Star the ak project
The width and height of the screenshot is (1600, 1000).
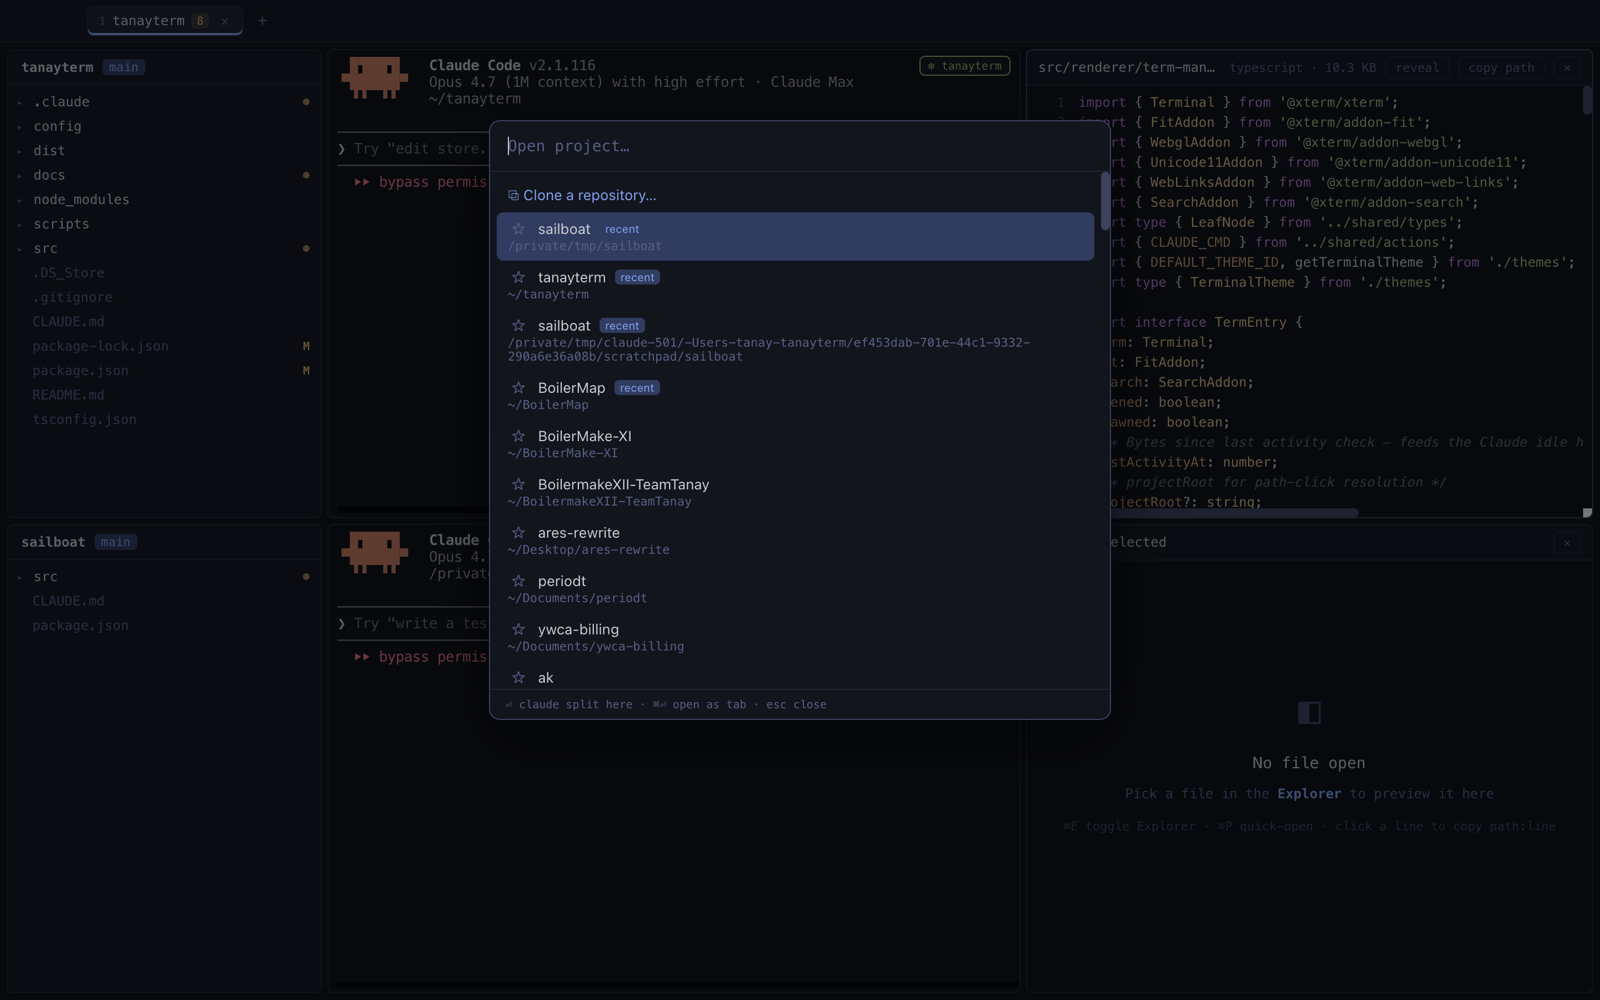518,677
